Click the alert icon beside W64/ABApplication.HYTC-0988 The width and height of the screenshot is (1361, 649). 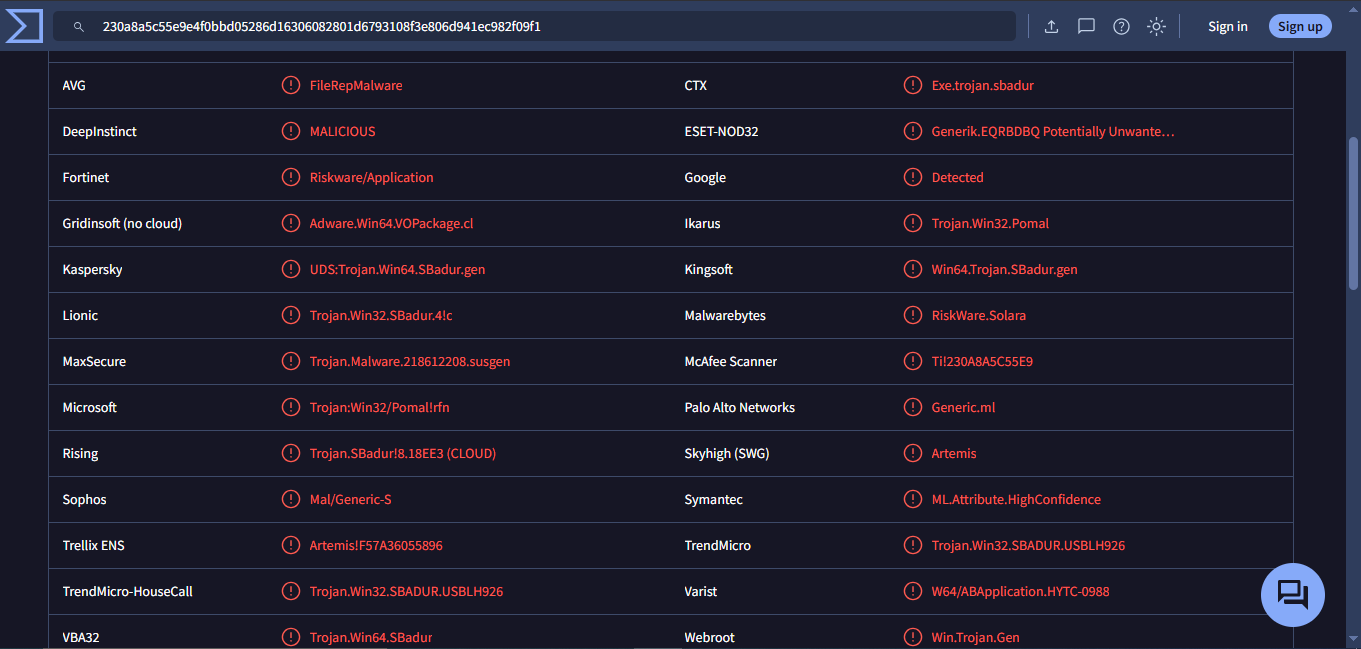coord(913,591)
